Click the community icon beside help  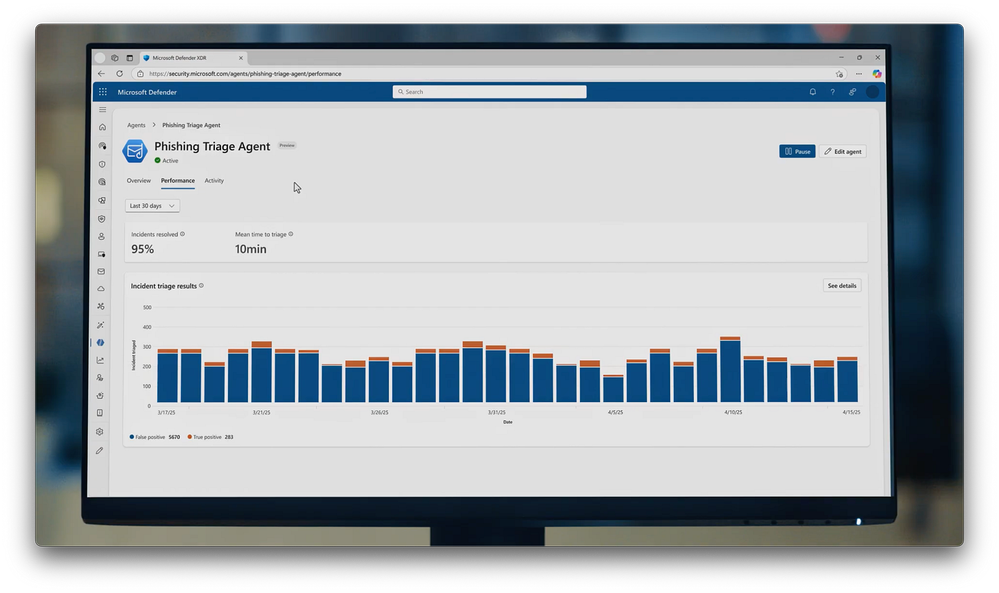click(852, 92)
